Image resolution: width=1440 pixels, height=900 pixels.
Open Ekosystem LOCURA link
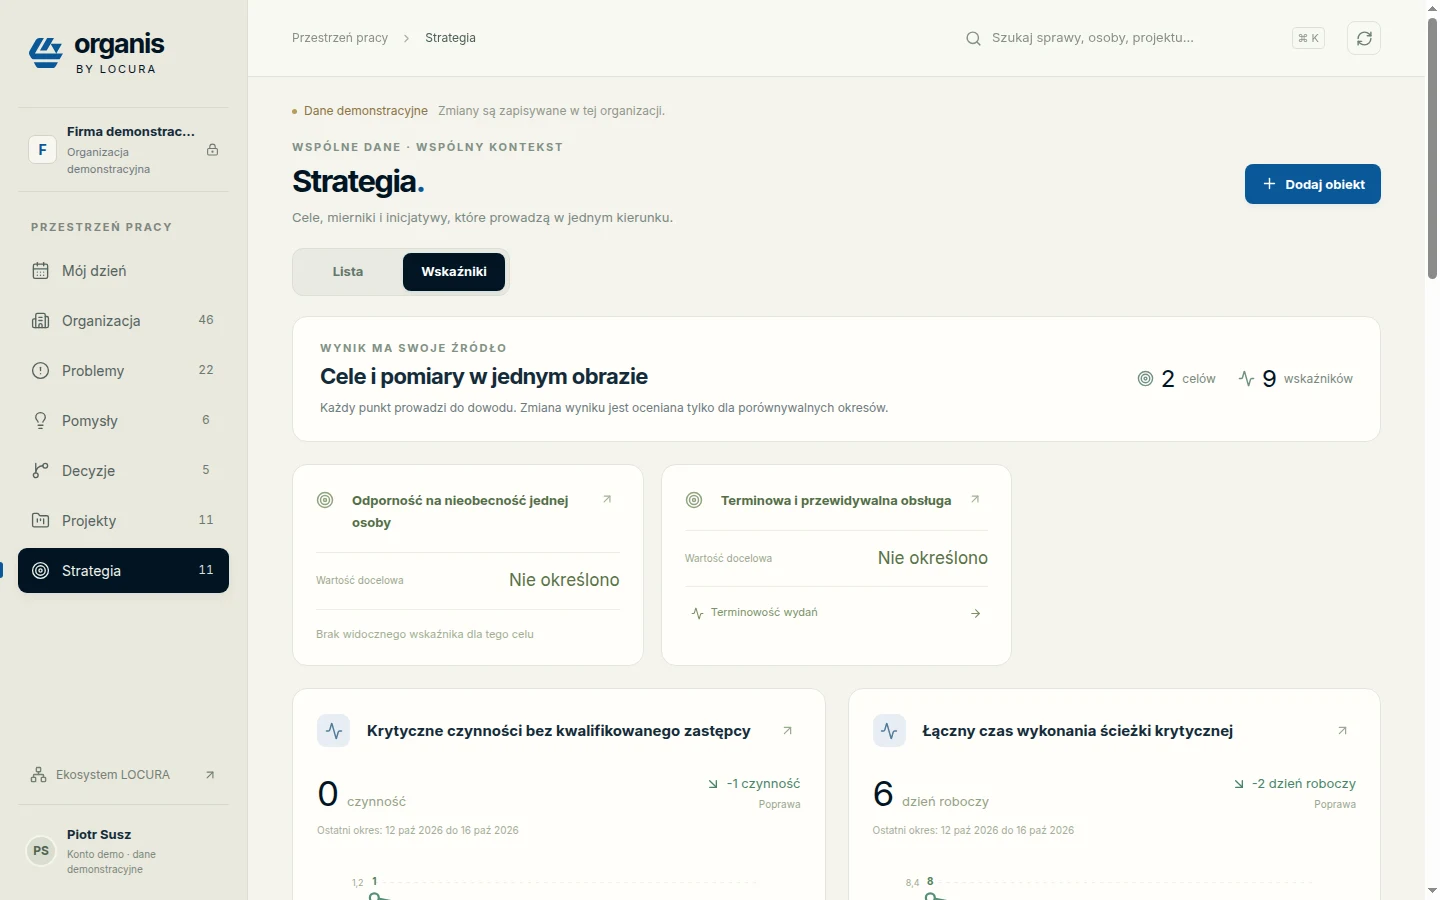[123, 775]
